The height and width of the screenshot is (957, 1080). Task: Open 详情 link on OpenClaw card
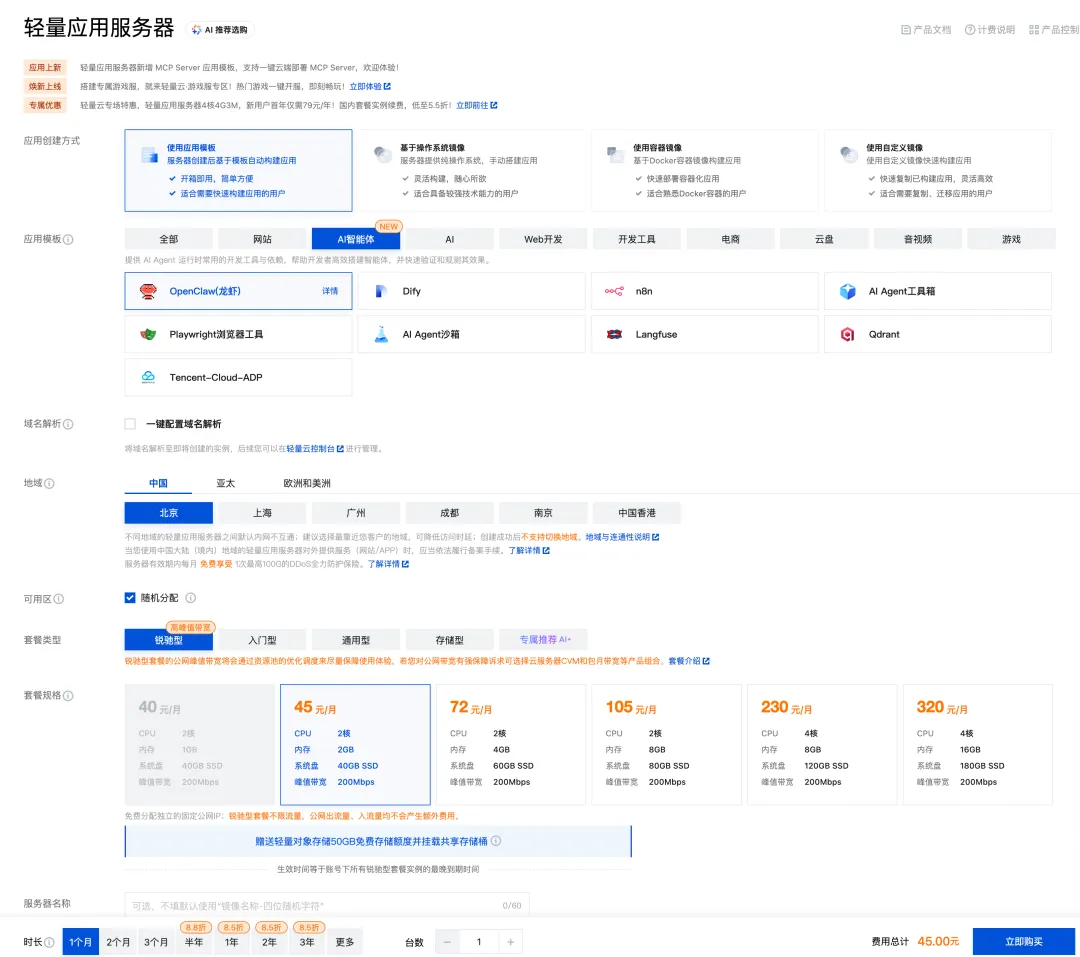(331, 291)
